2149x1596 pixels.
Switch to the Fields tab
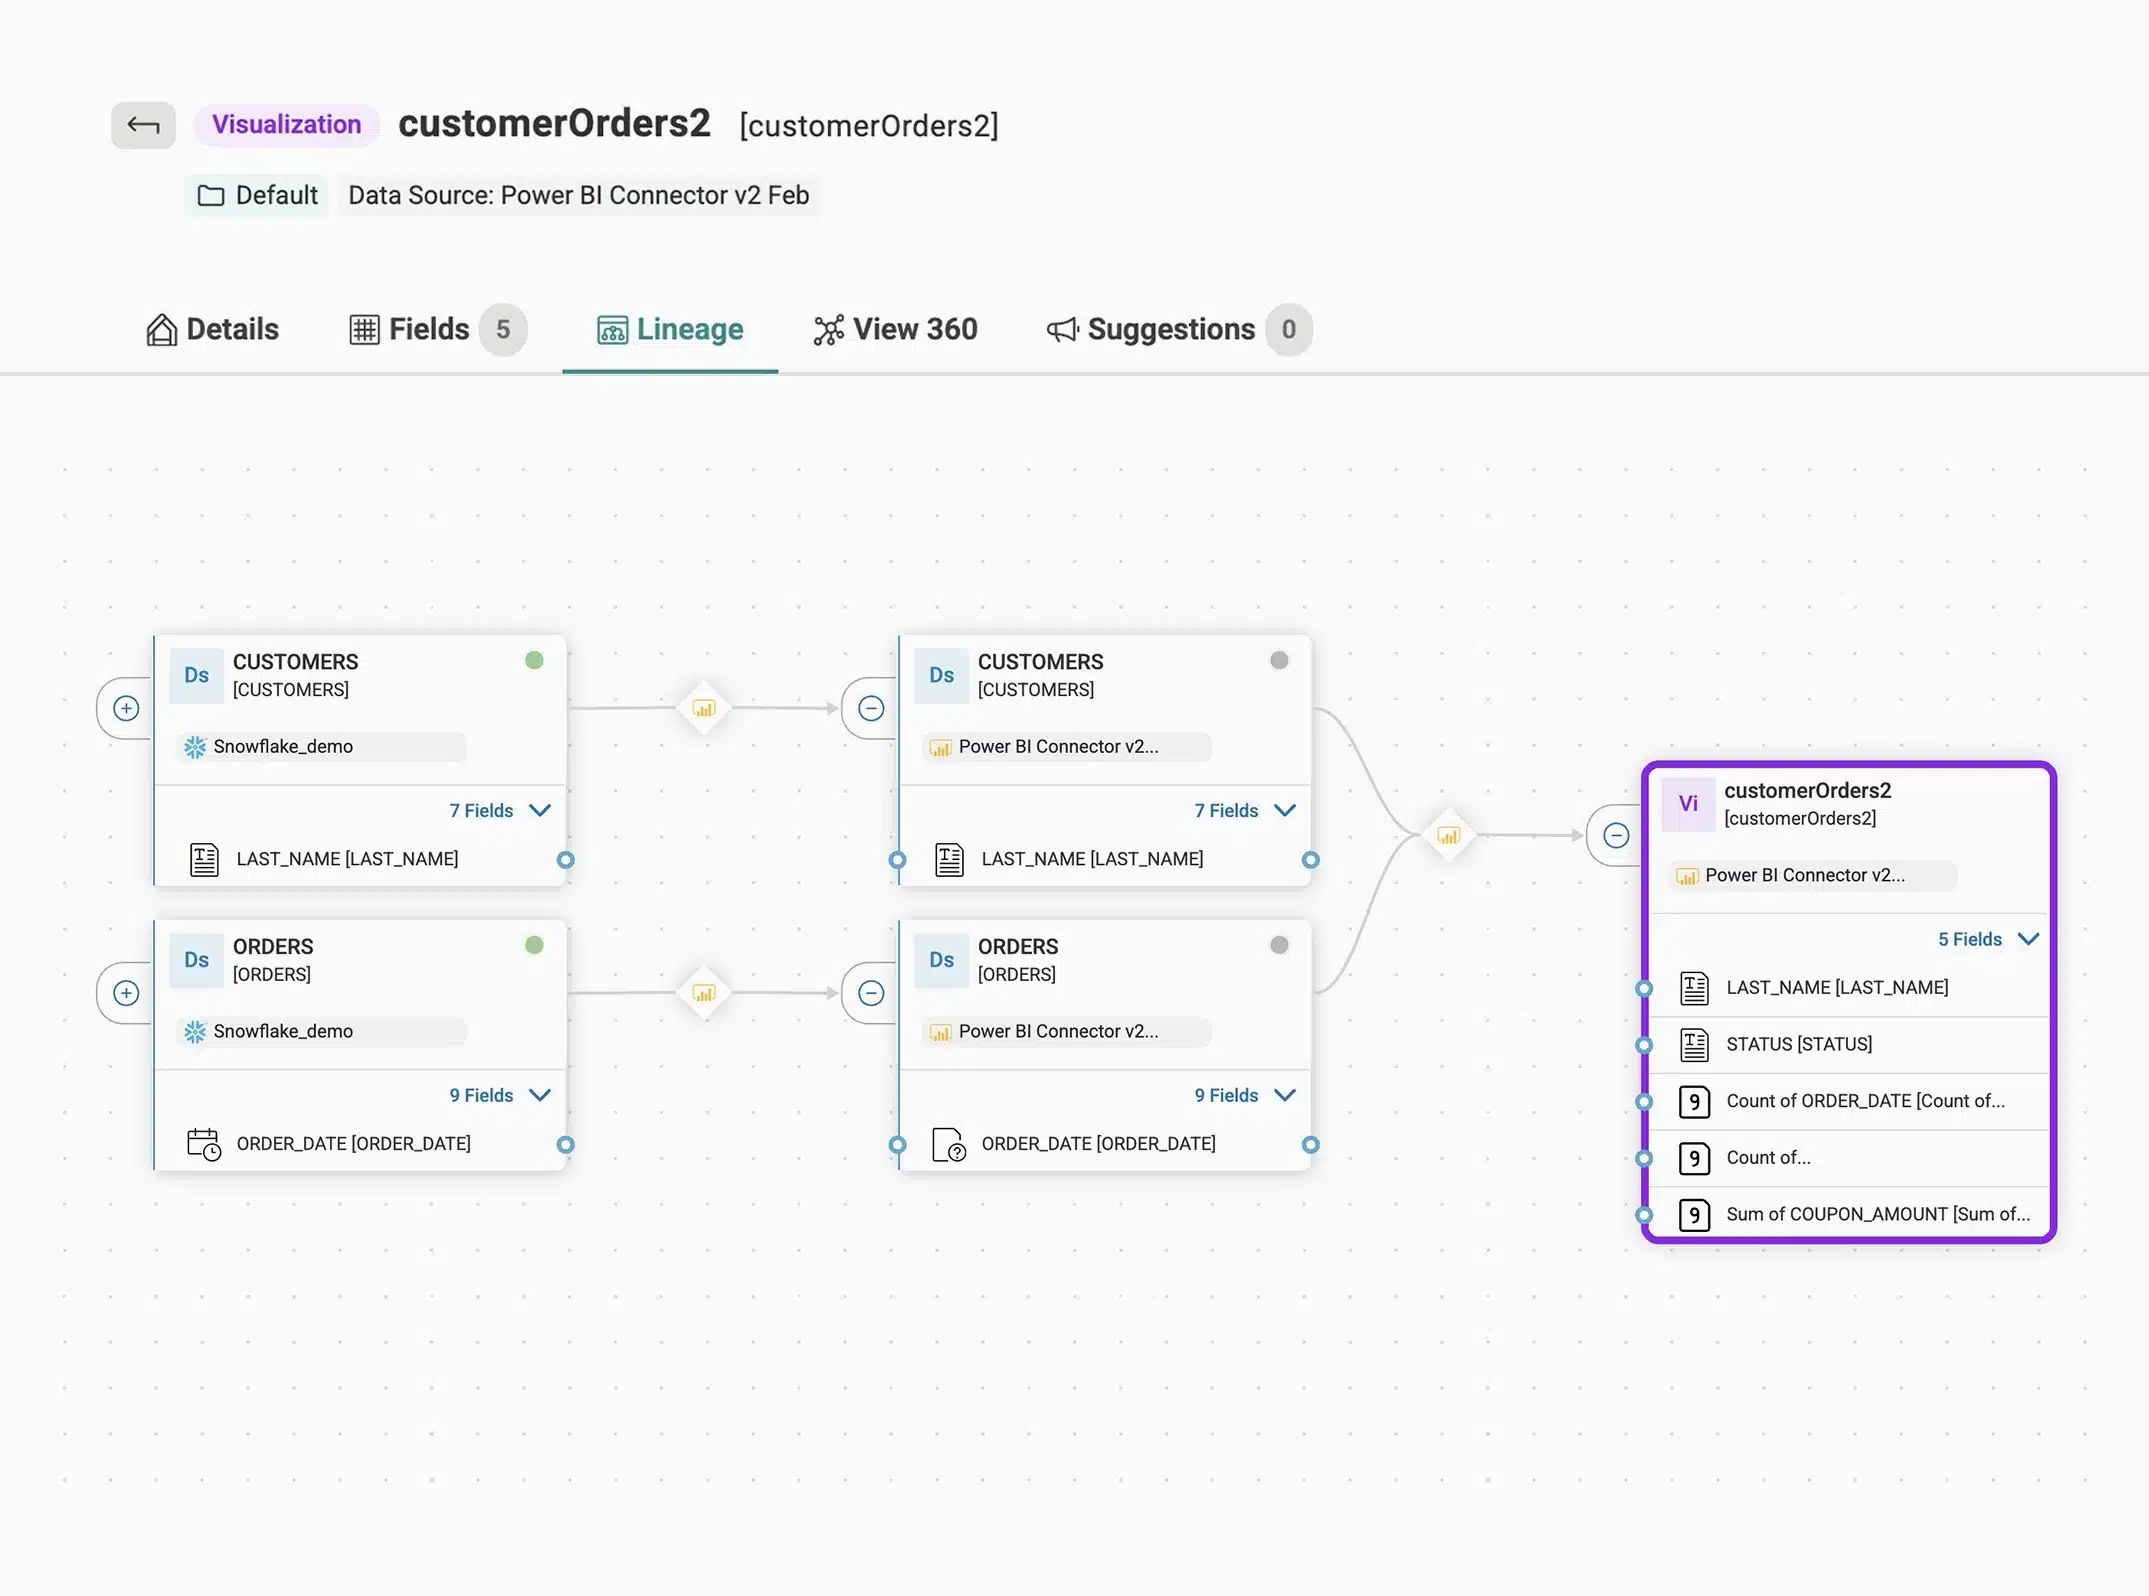pos(428,329)
